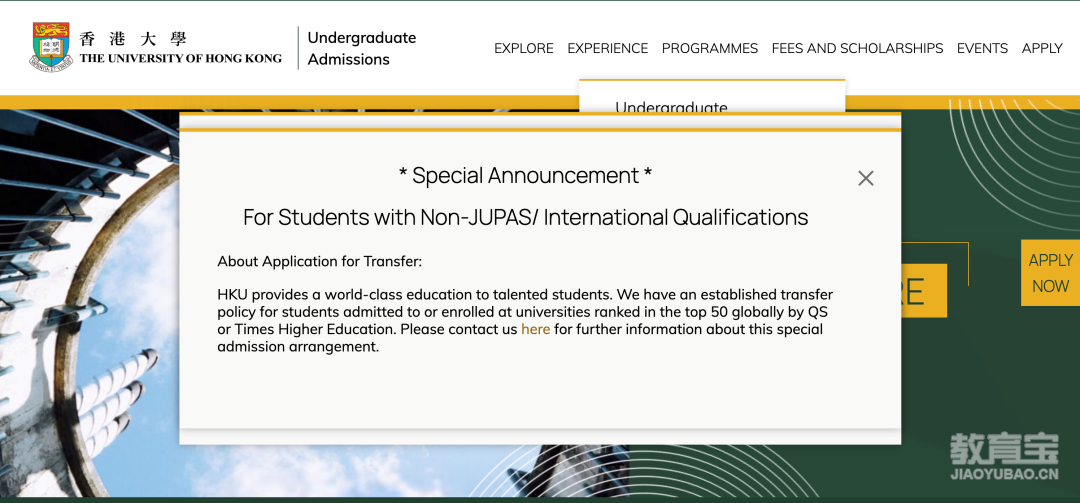Open FEES AND SCHOLARSHIPS menu

[x=857, y=48]
